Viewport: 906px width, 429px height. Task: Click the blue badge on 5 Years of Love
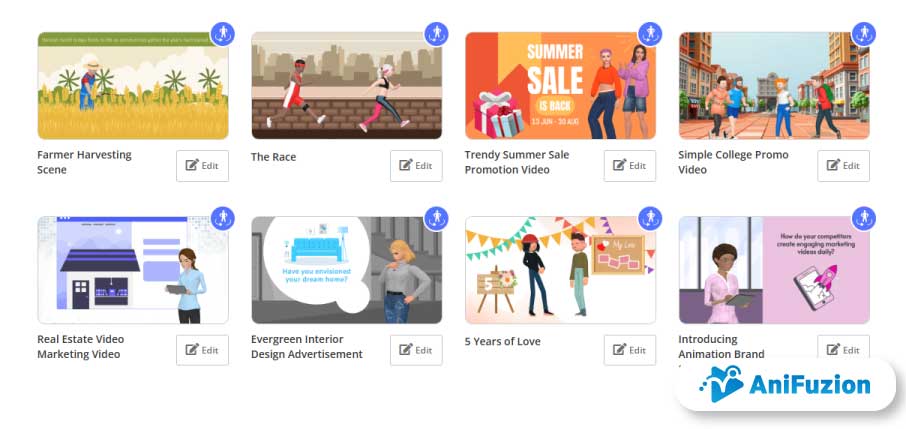pyautogui.click(x=650, y=219)
